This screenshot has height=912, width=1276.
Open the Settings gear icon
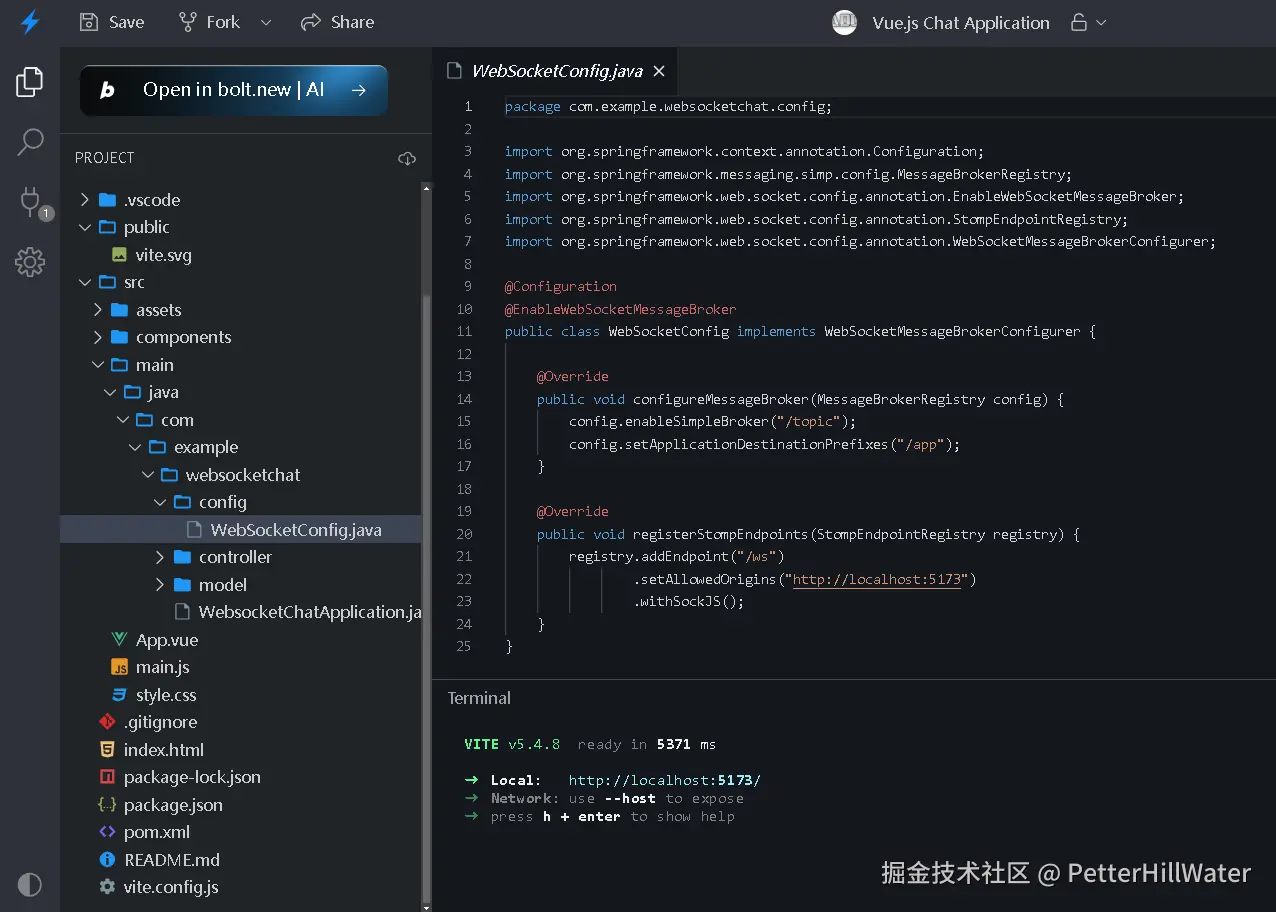tap(30, 263)
